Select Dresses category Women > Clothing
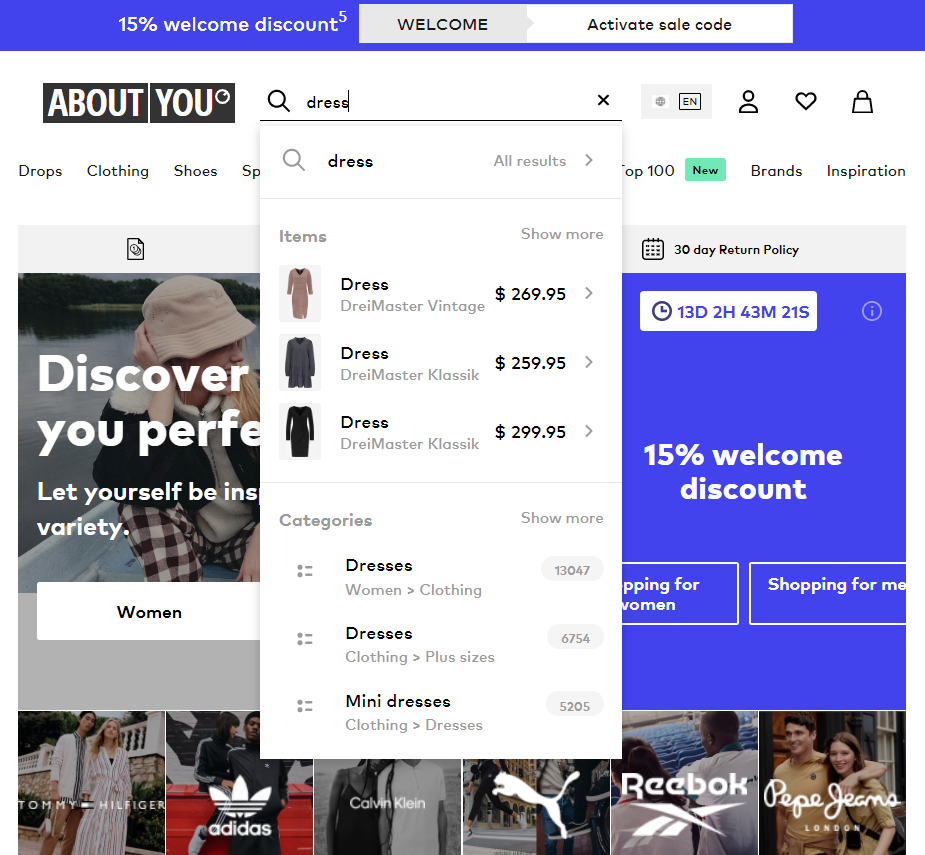This screenshot has width=925, height=855. click(441, 577)
